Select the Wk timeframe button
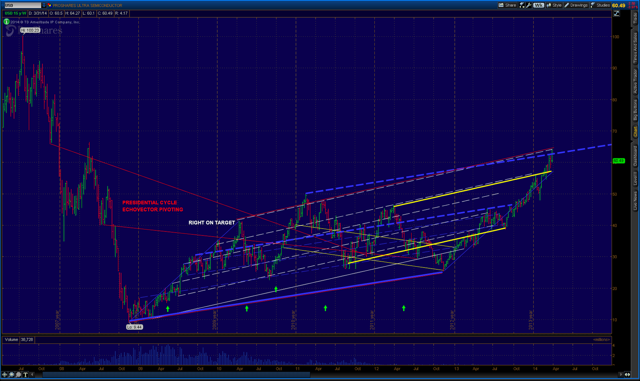 pyautogui.click(x=538, y=5)
